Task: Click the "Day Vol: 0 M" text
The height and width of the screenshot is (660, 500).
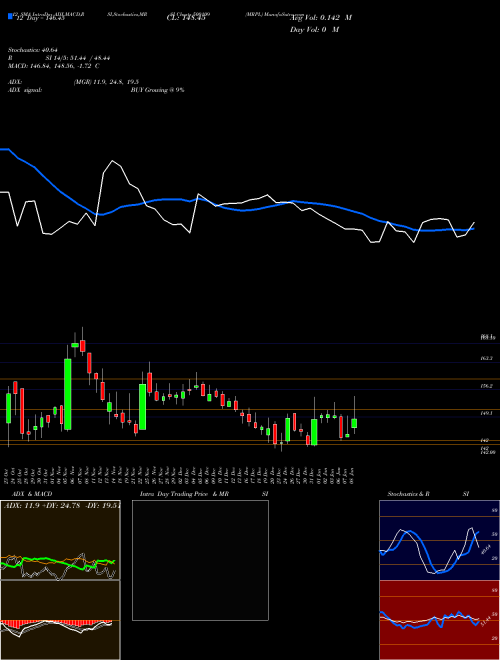Action: (314, 30)
